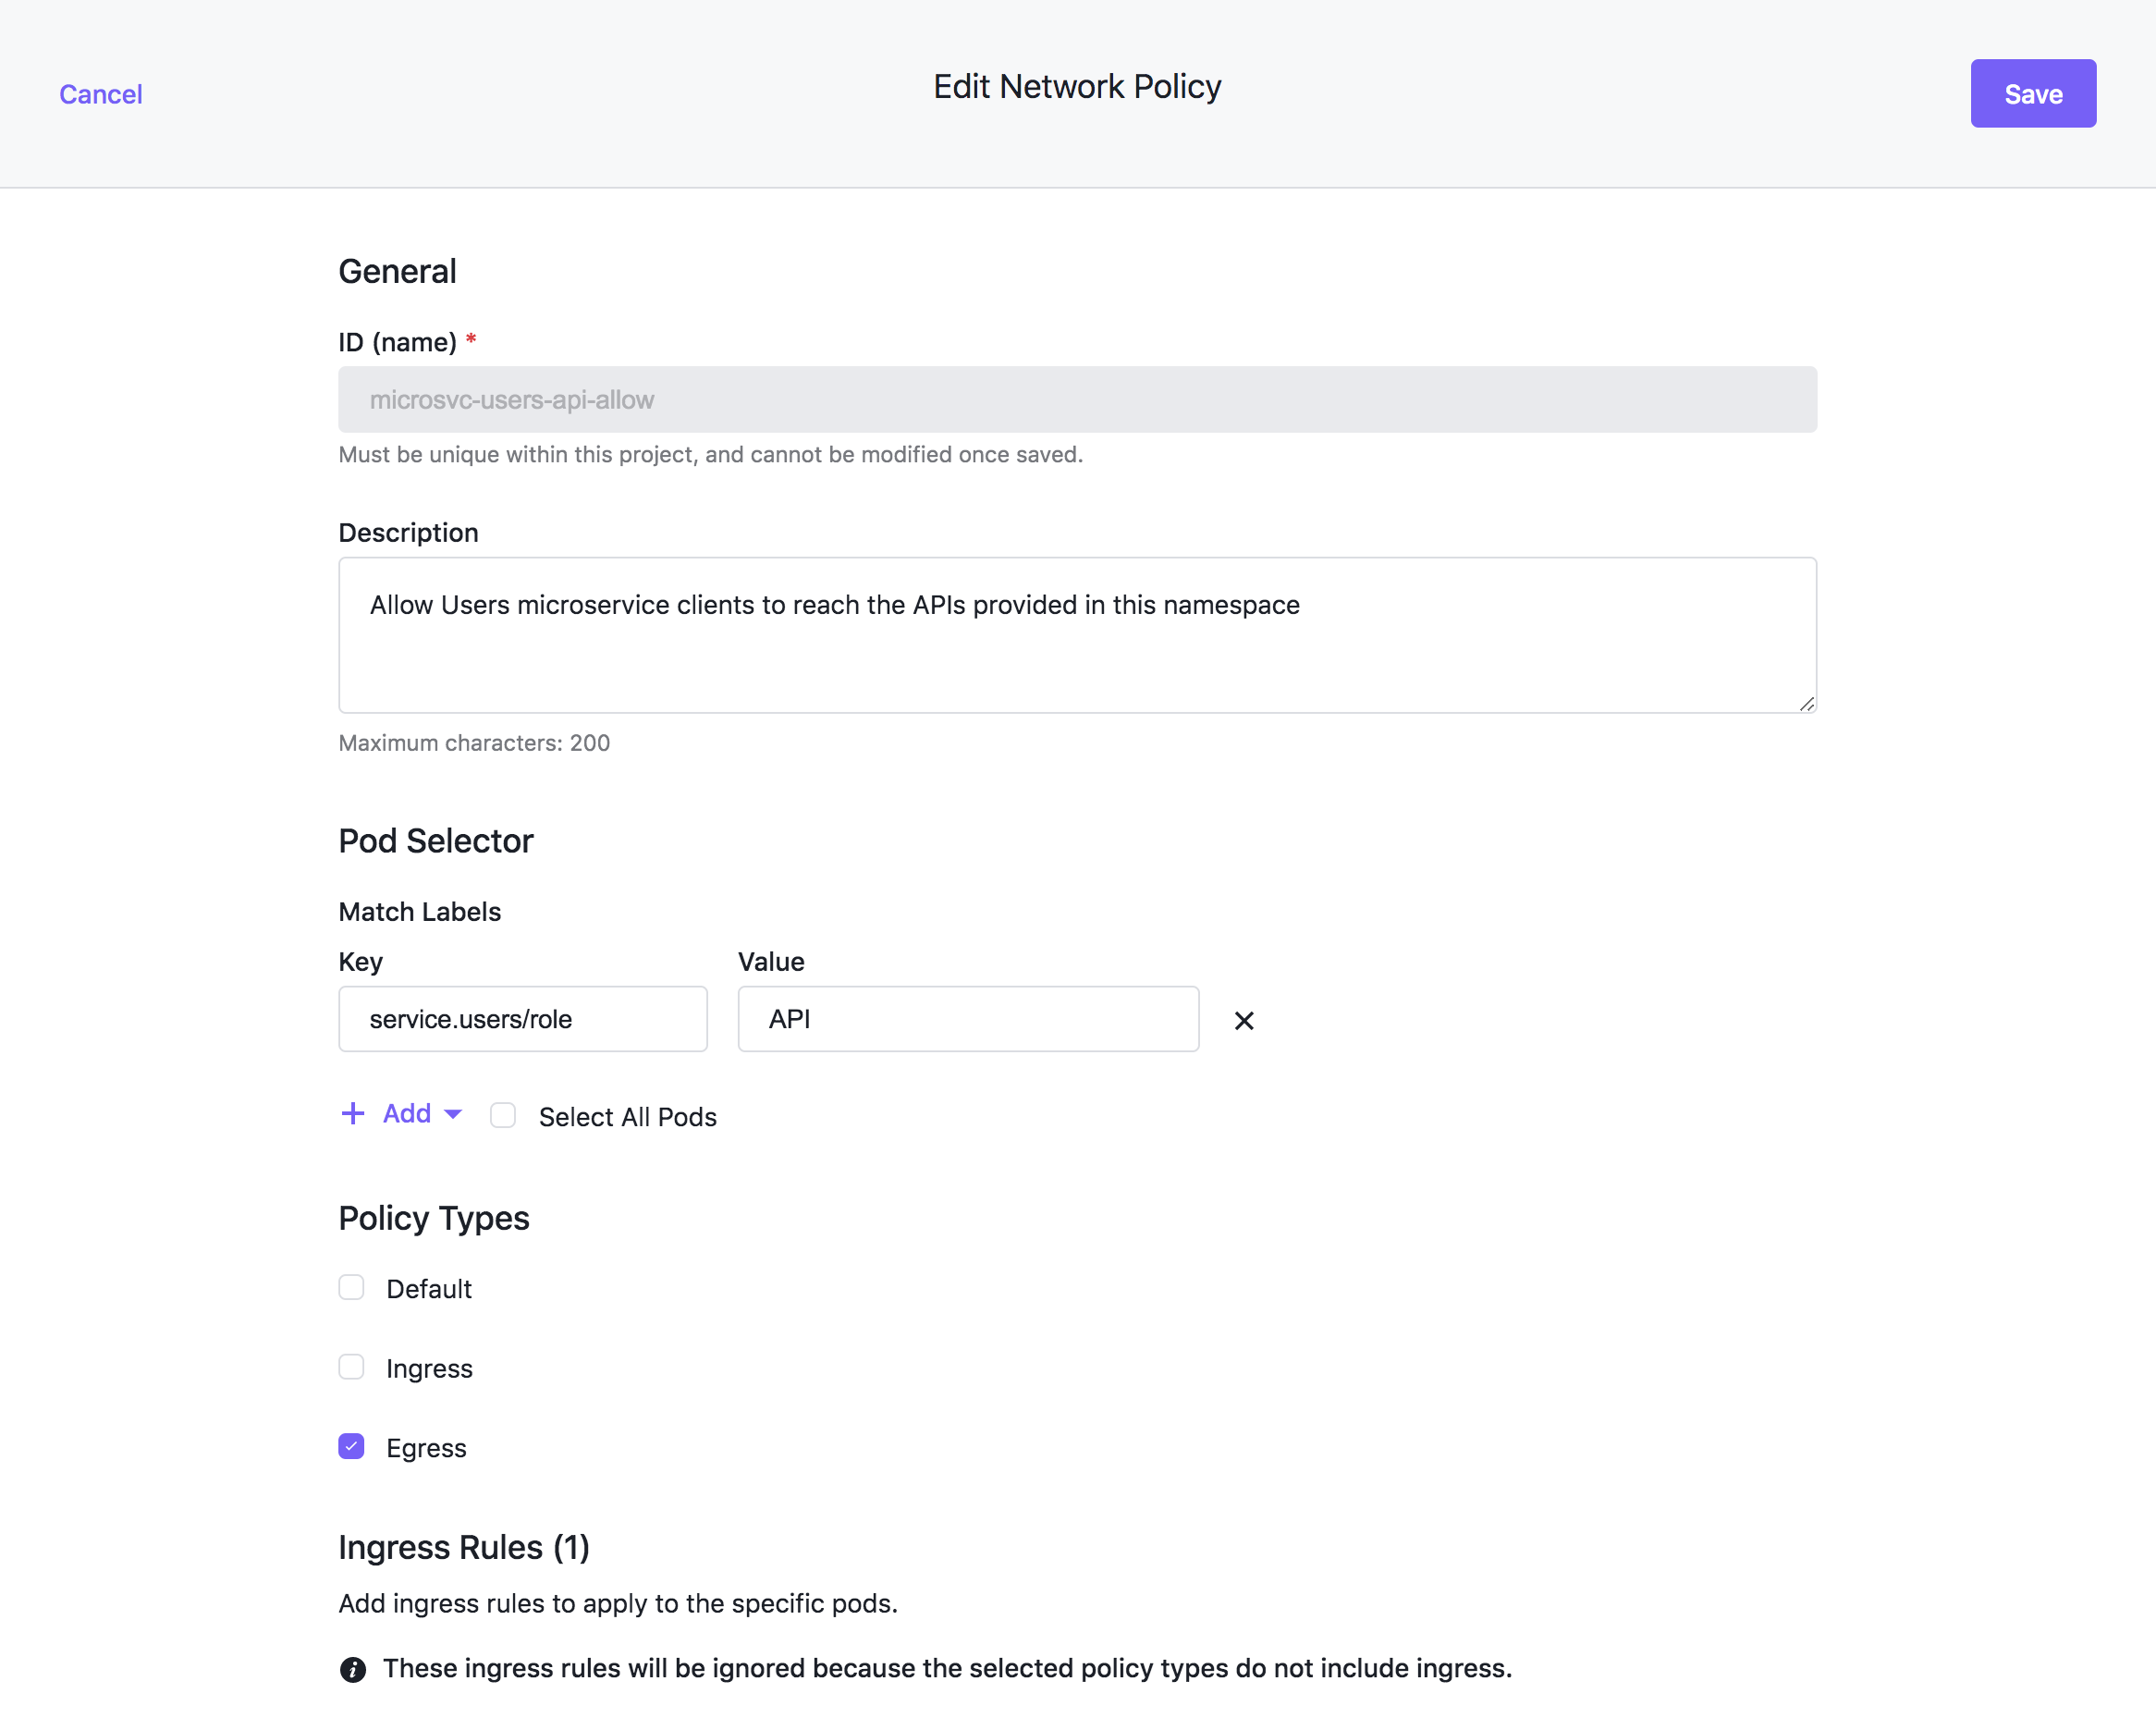Click the Key input field for match labels
The height and width of the screenshot is (1718, 2156).
[x=522, y=1019]
